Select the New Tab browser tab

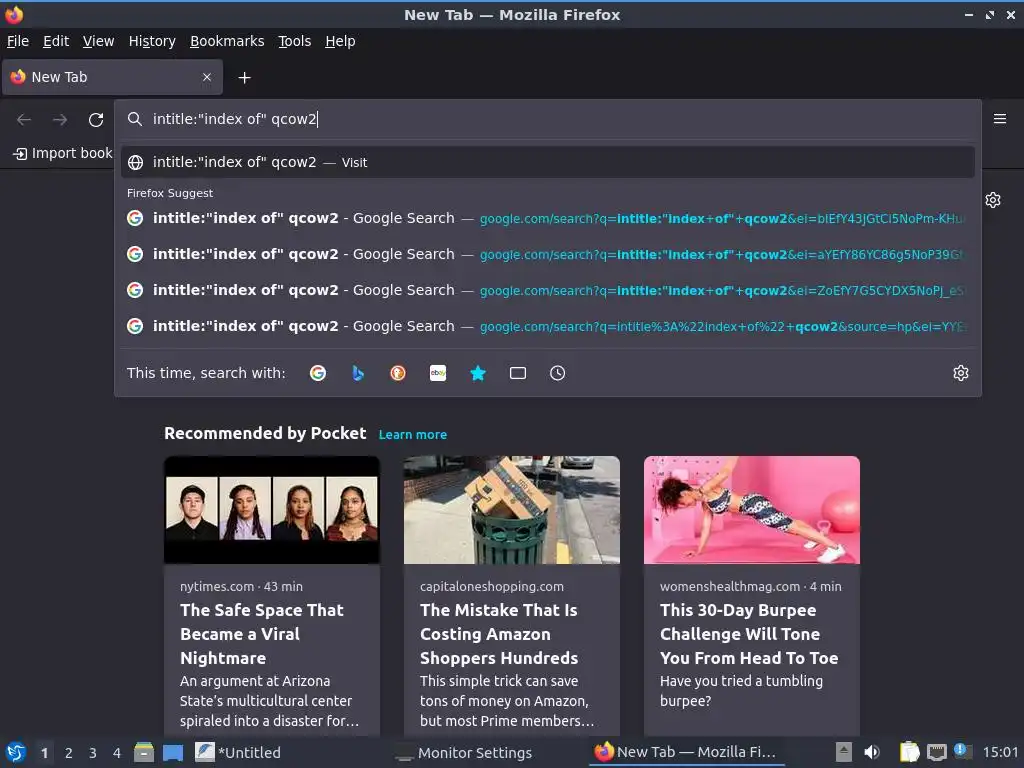pos(112,77)
